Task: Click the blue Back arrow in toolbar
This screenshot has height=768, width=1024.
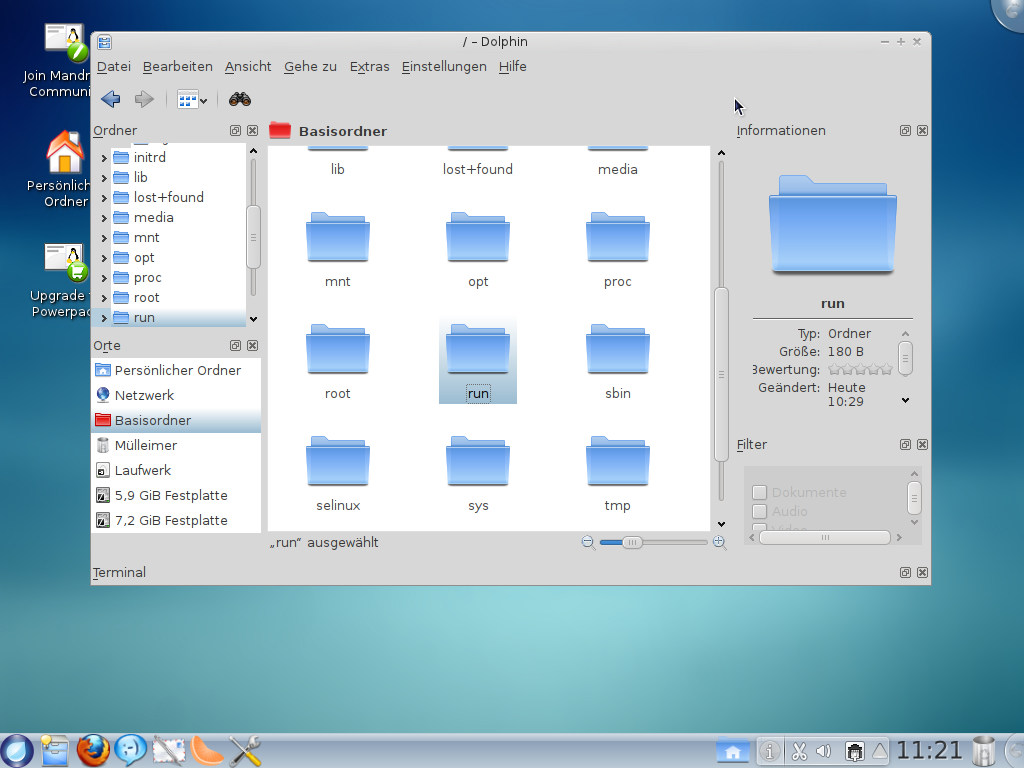Action: coord(111,99)
